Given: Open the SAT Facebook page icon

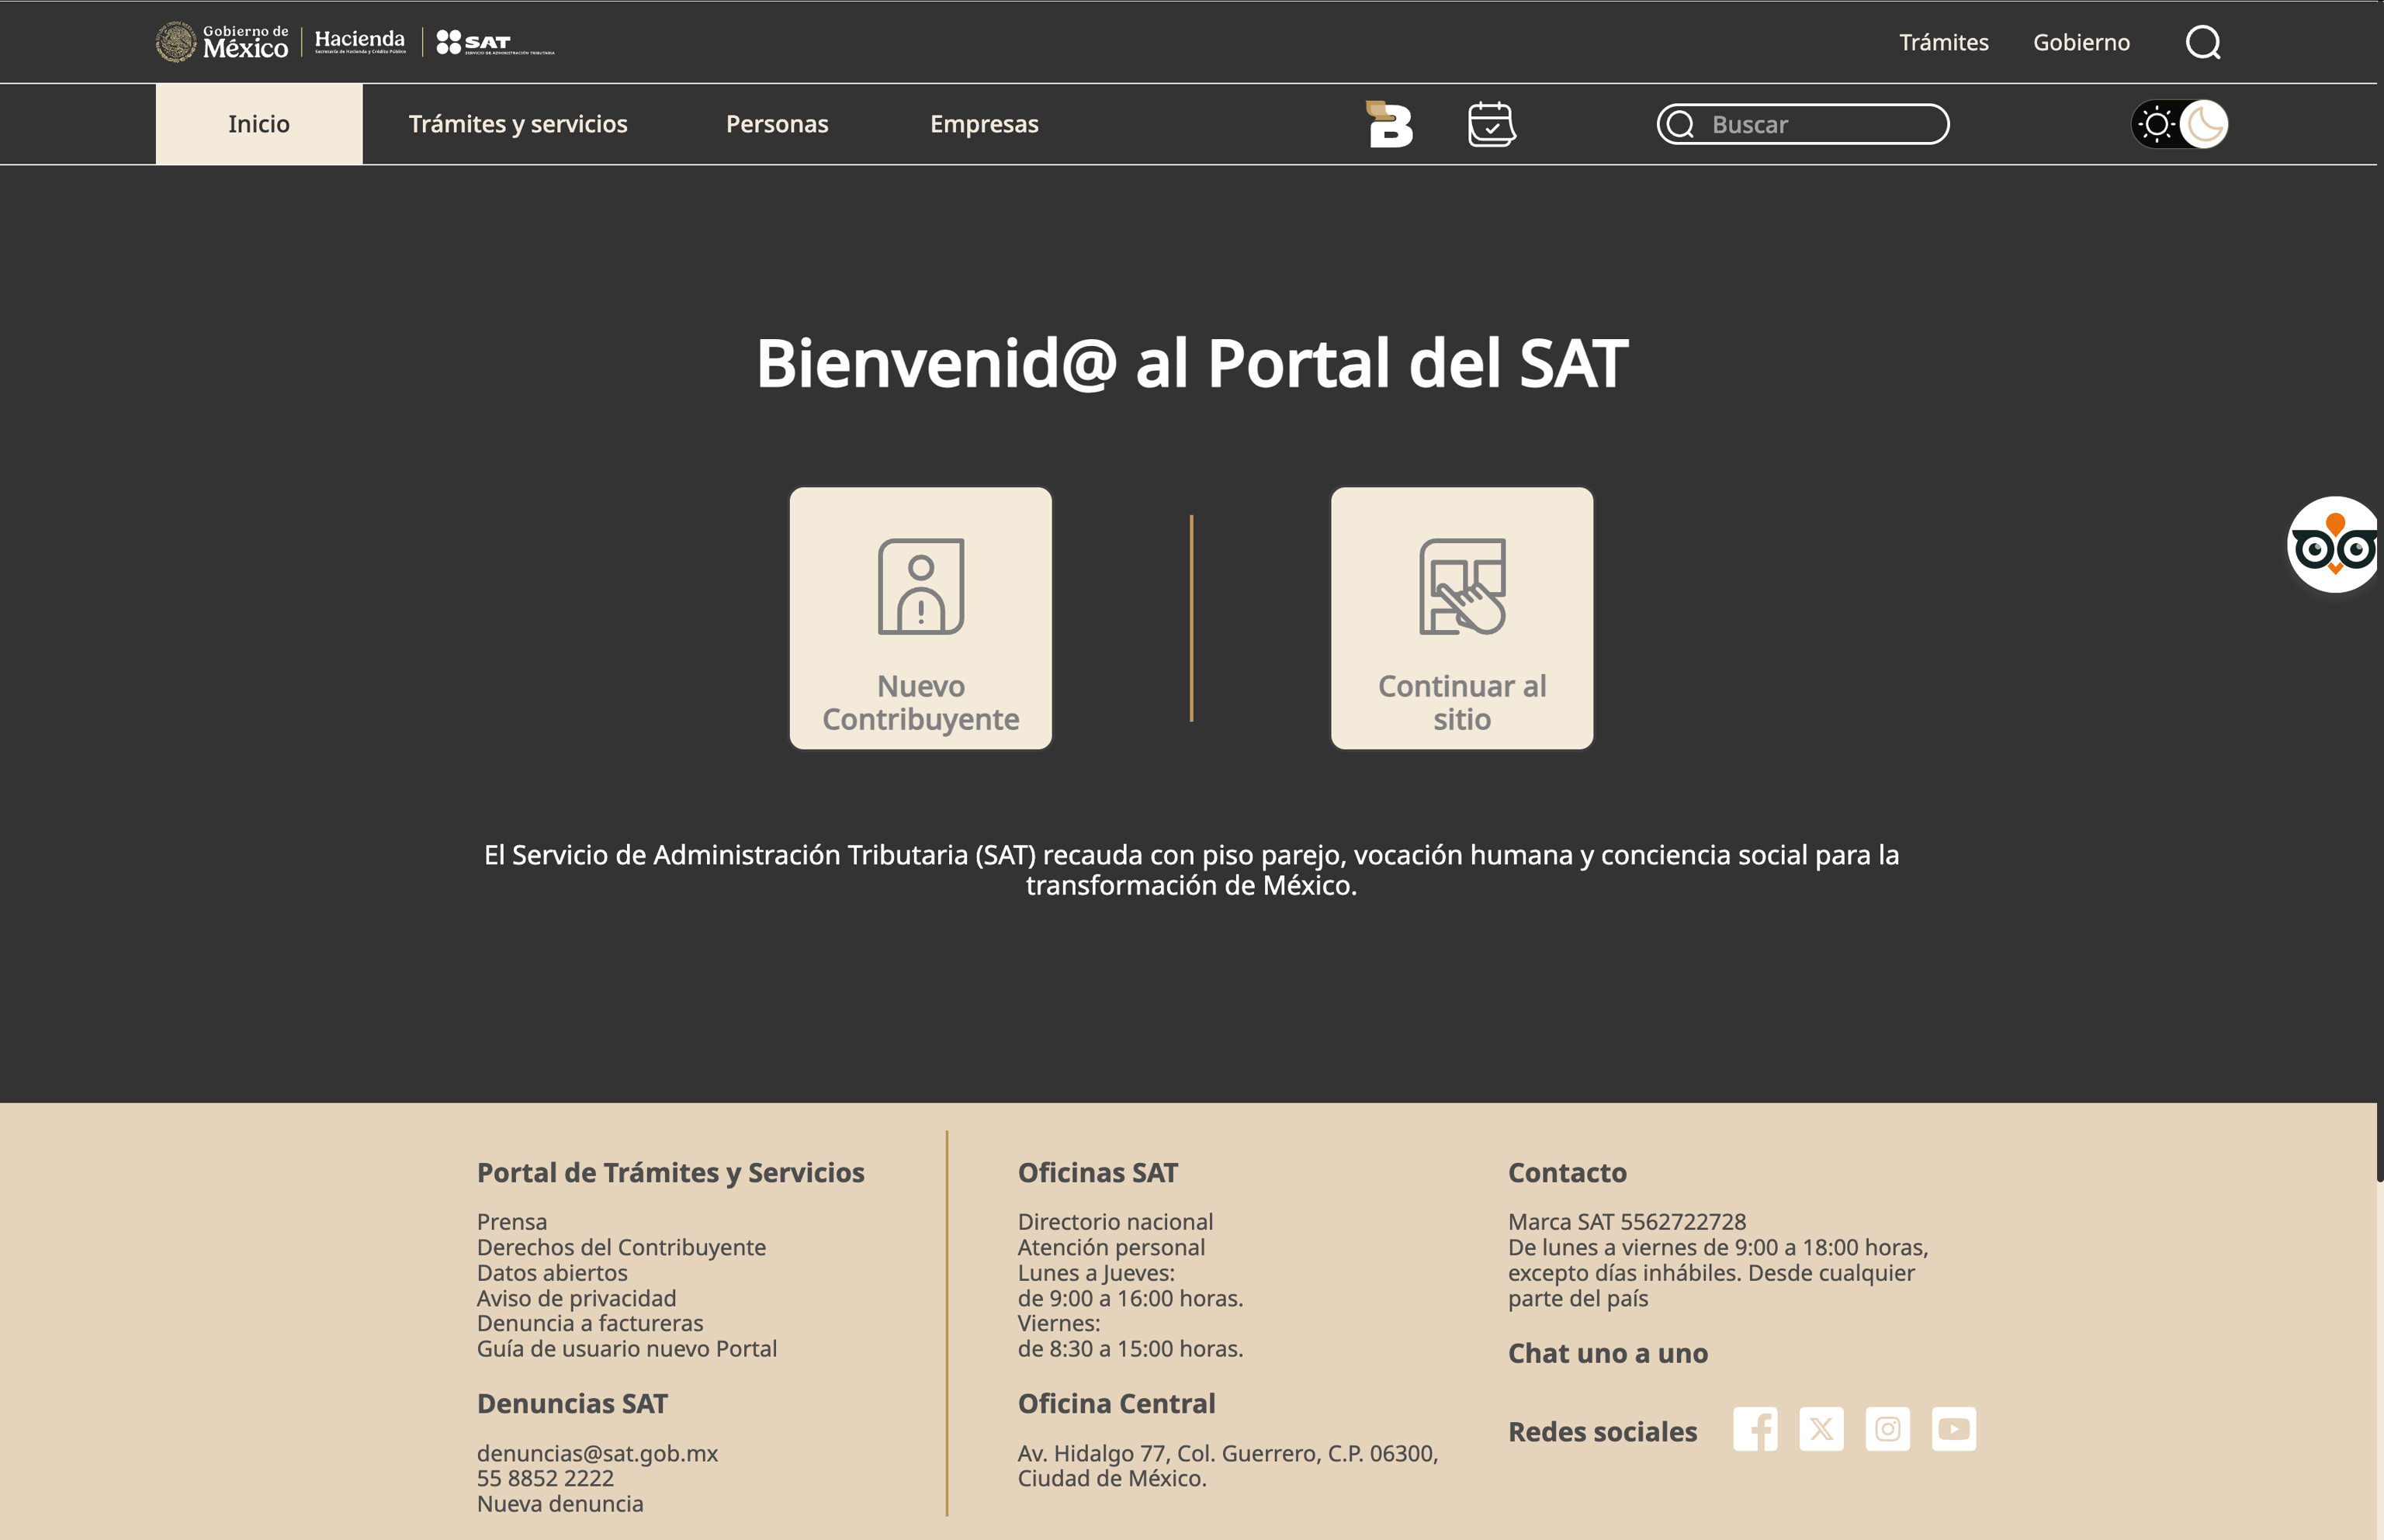Looking at the screenshot, I should pyautogui.click(x=1755, y=1429).
